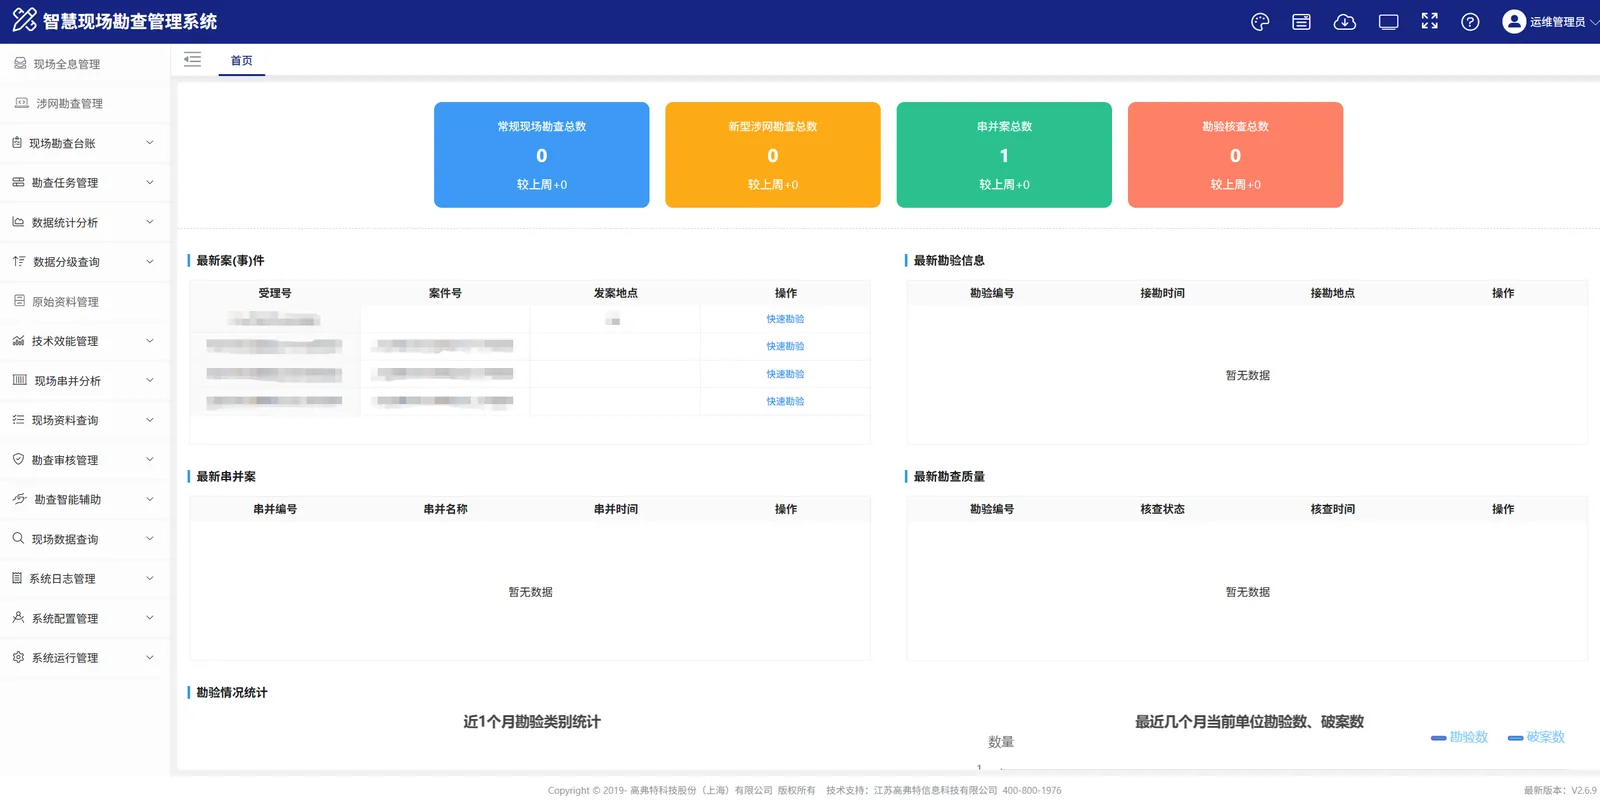Click the cloud download icon

(x=1345, y=22)
